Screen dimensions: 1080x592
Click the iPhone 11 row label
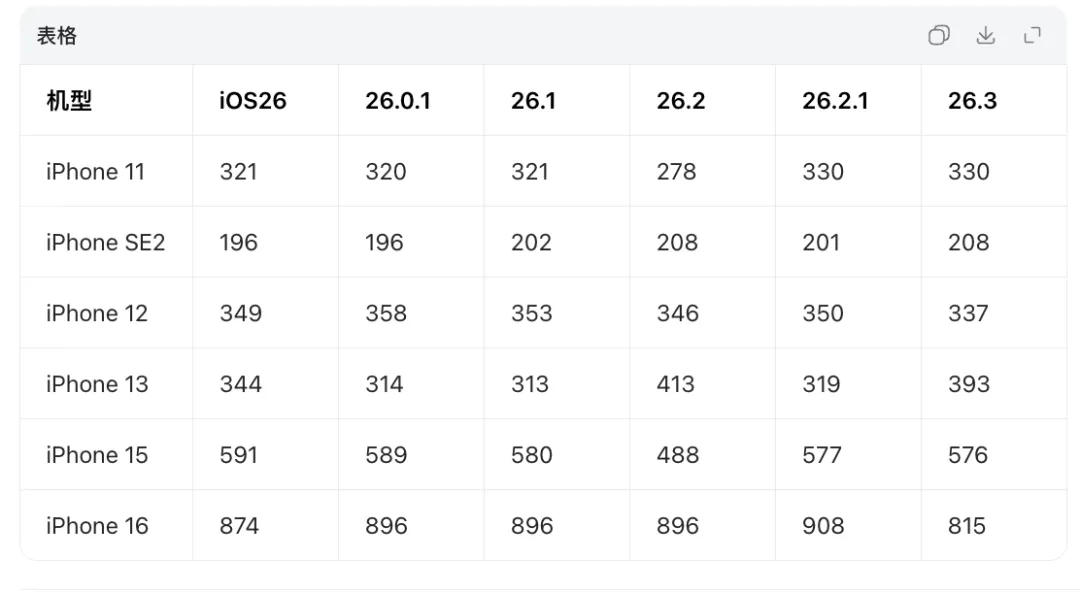click(95, 172)
